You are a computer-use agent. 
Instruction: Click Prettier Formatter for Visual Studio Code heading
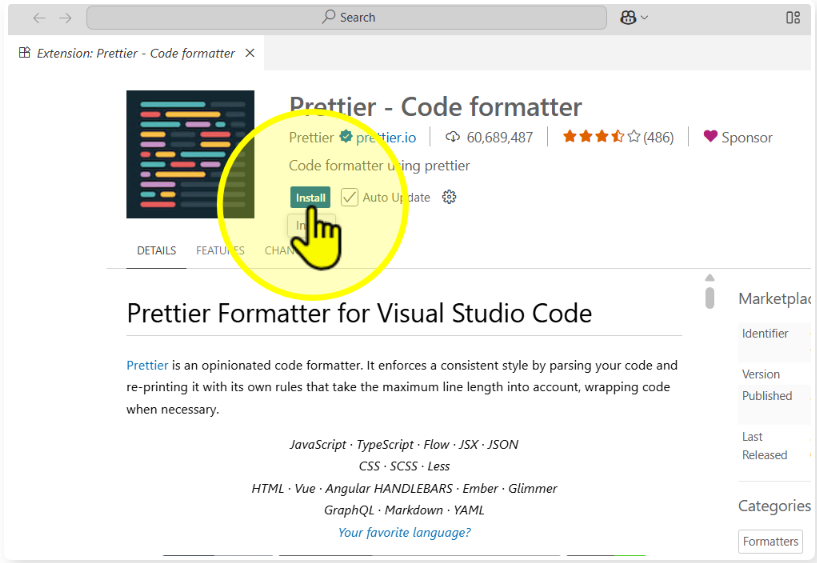coord(360,314)
